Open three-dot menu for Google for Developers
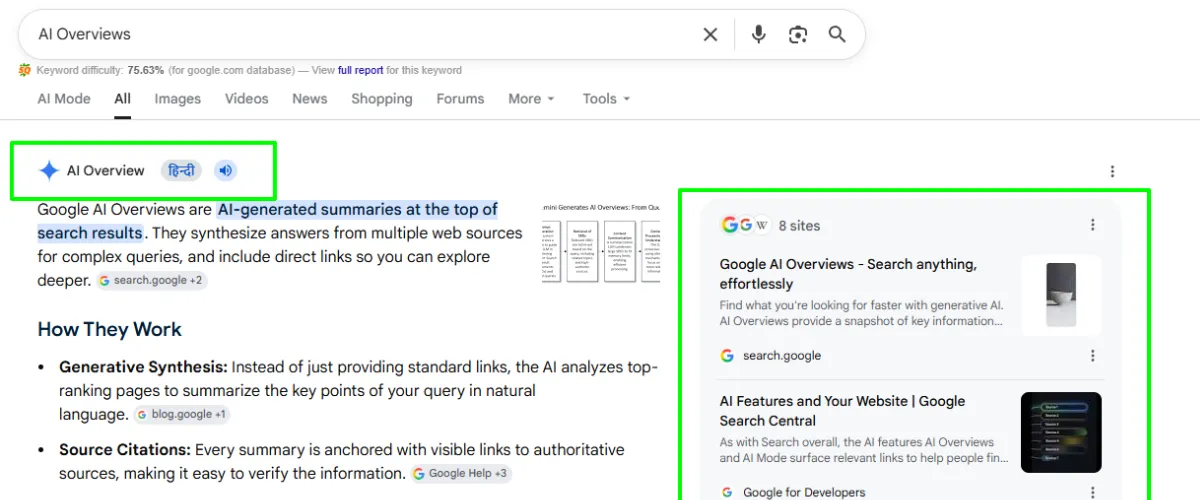The height and width of the screenshot is (500, 1200). tap(1092, 492)
